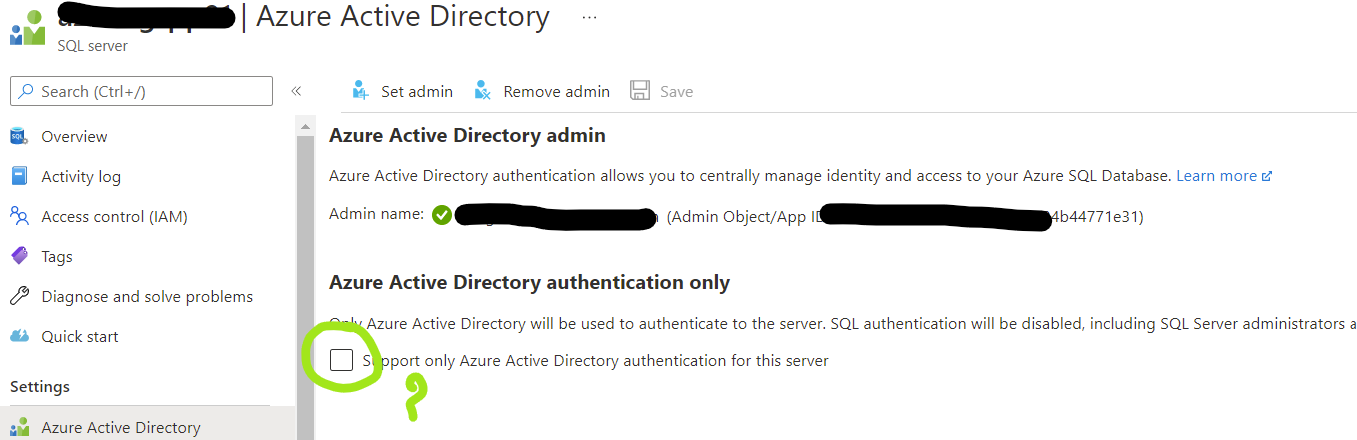Collapse the sidebar with double chevron
The width and height of the screenshot is (1357, 440).
pos(296,91)
